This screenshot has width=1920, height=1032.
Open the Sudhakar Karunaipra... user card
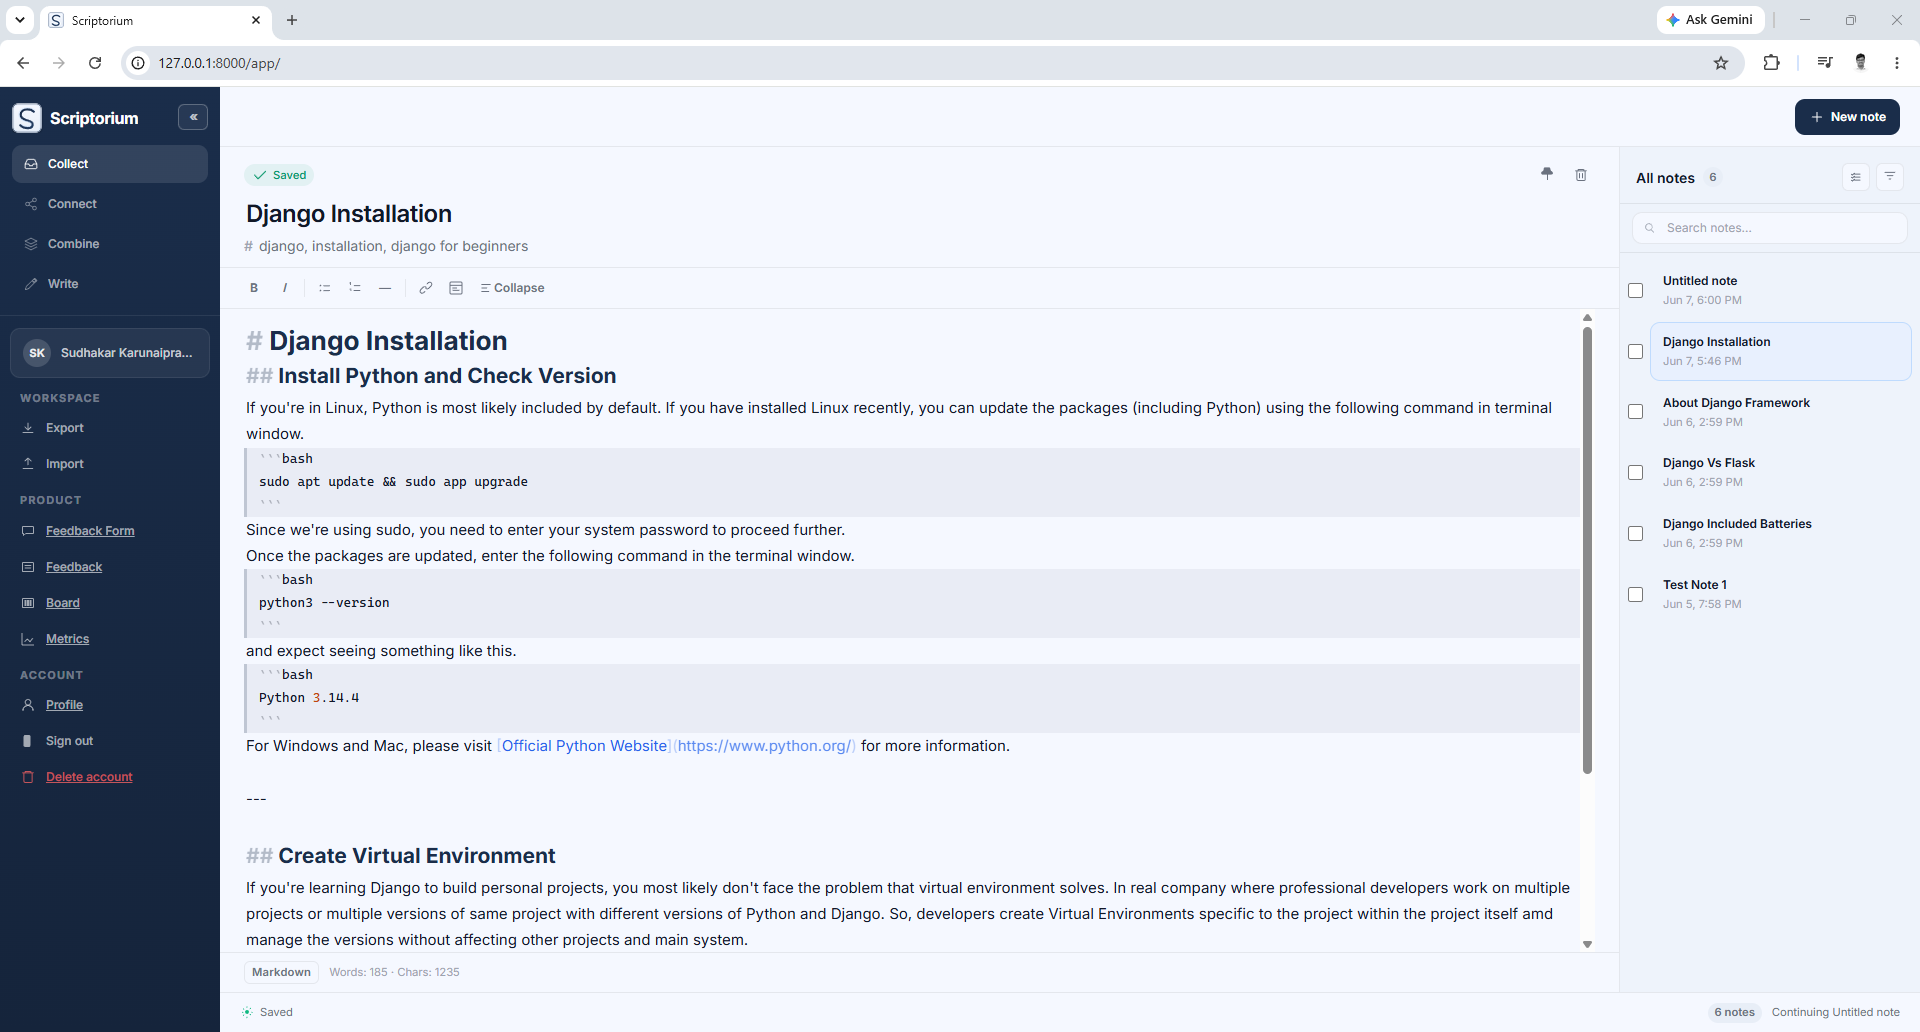(110, 353)
